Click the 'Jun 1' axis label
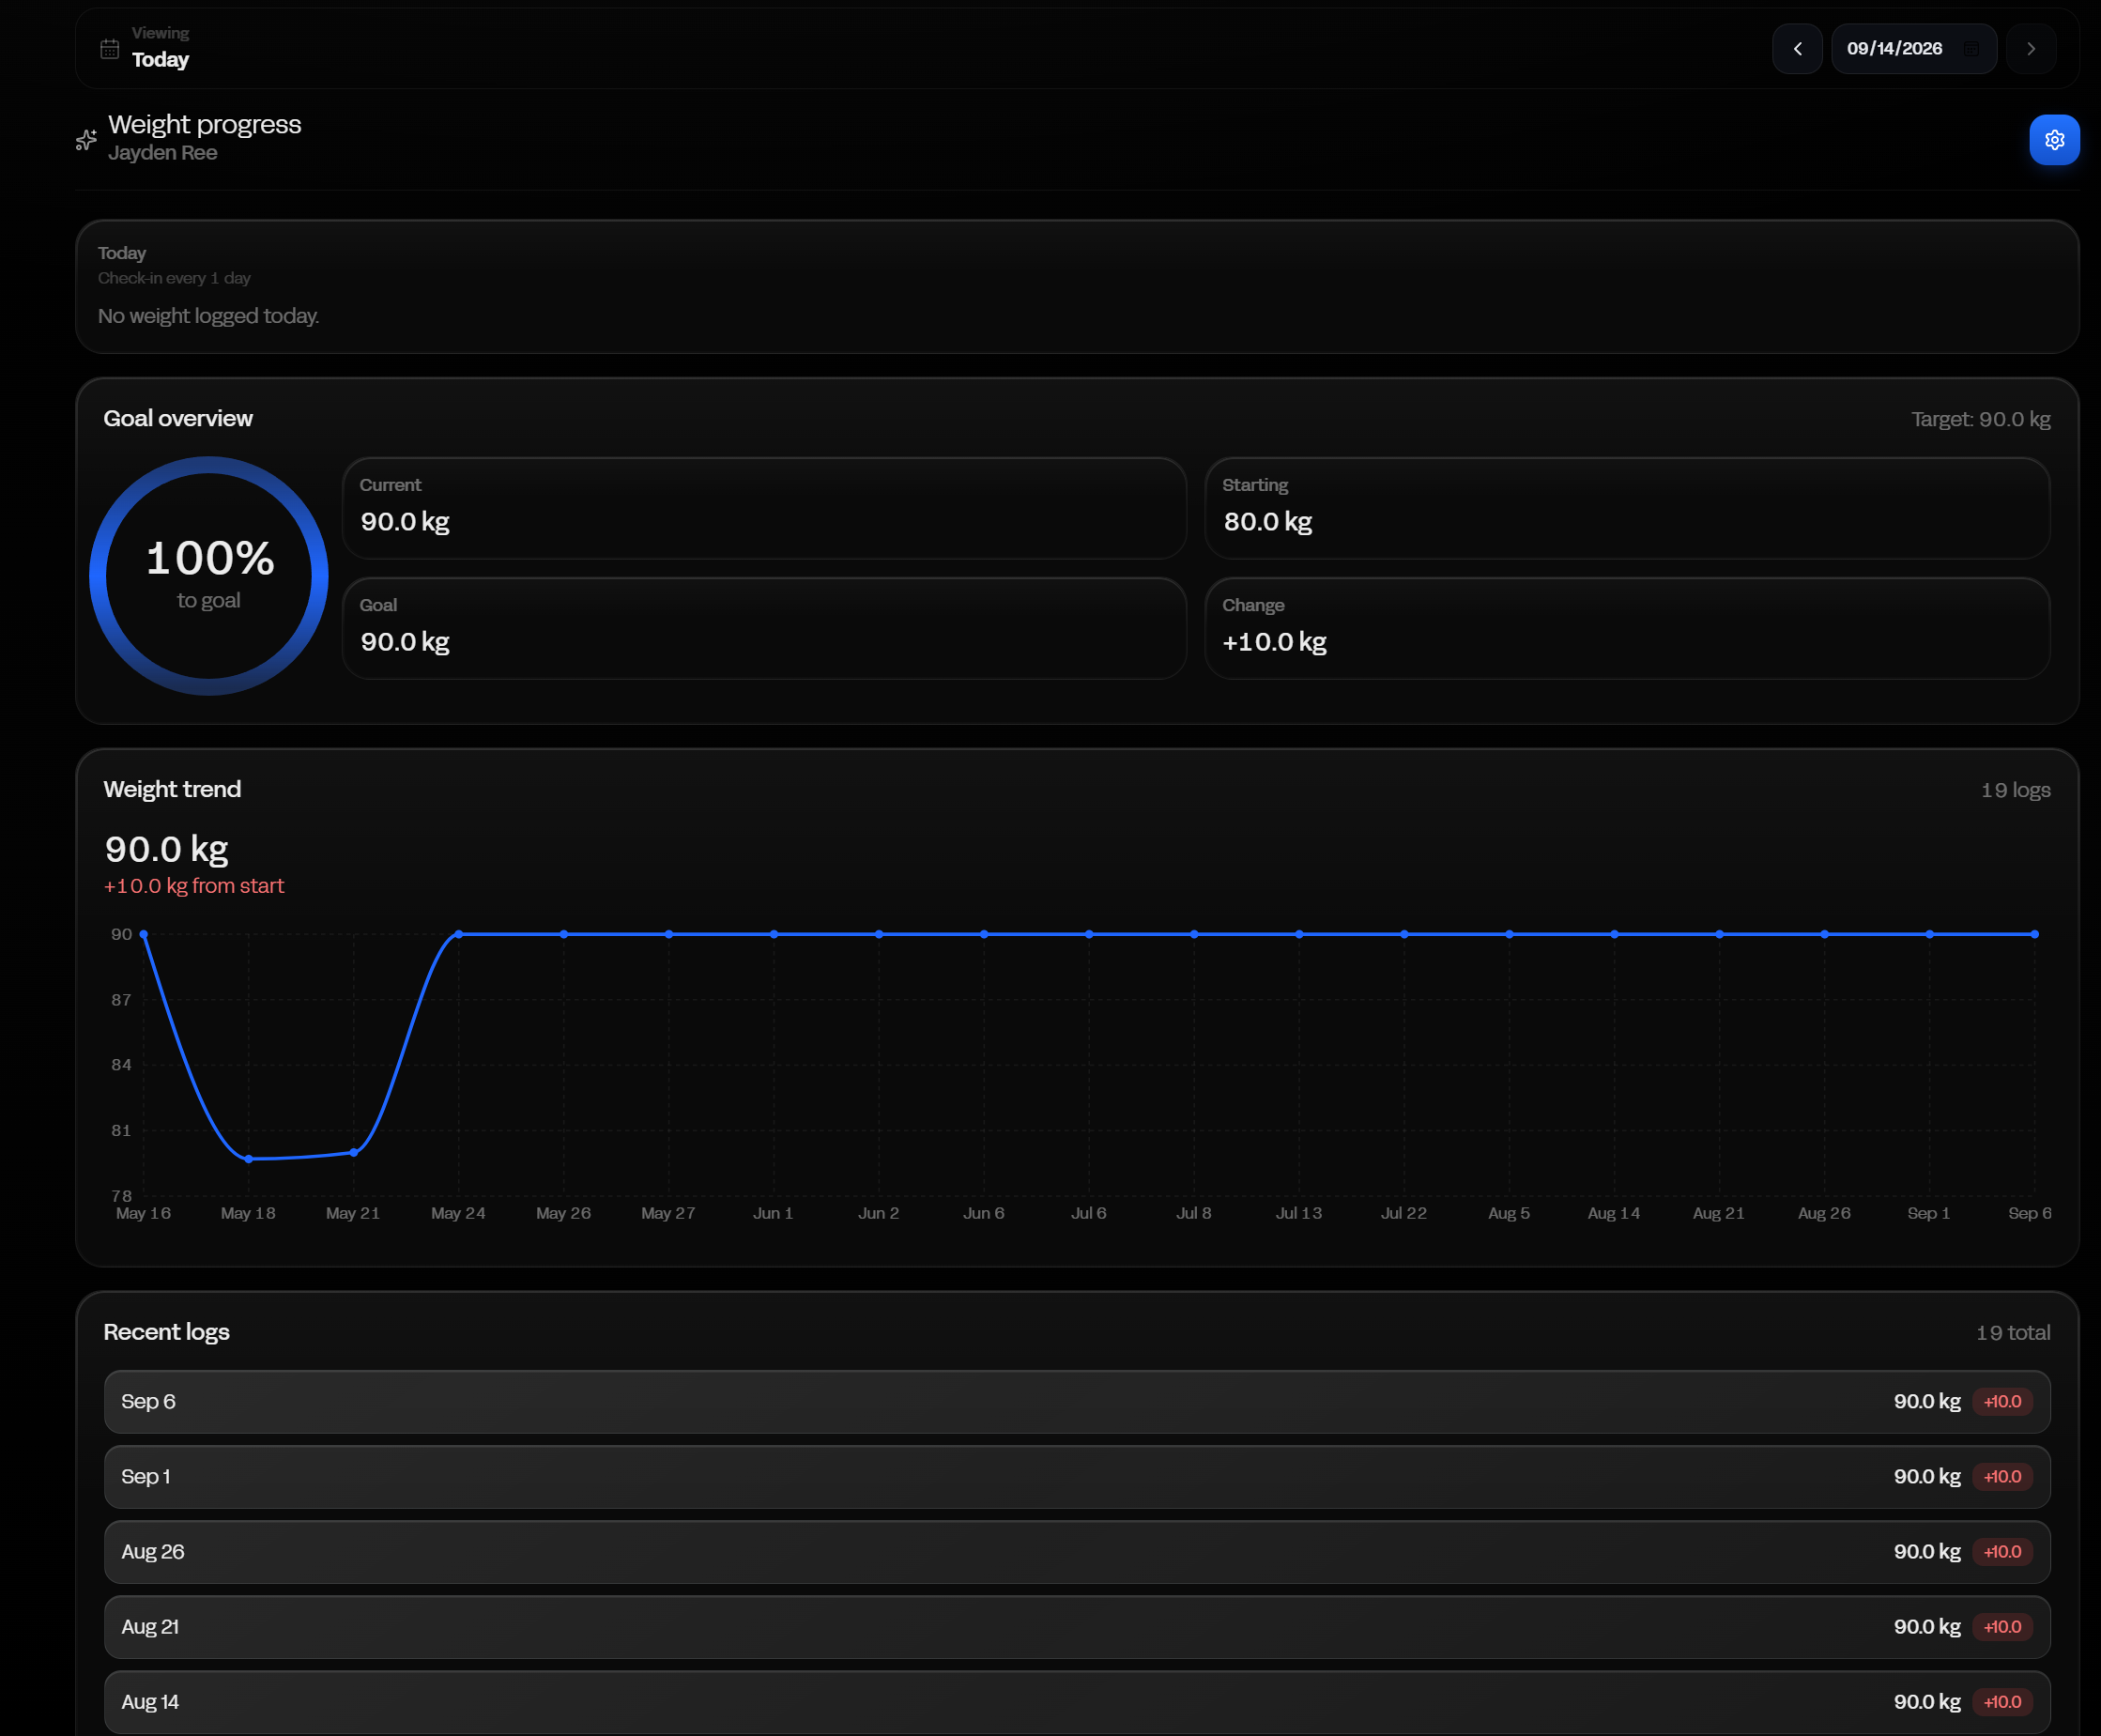Viewport: 2101px width, 1736px height. pos(773,1213)
